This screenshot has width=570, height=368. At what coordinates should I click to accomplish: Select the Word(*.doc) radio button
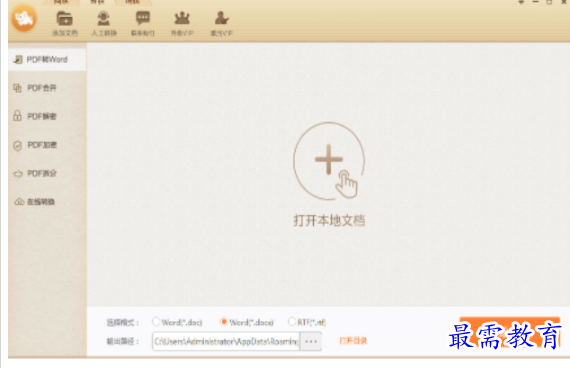(x=156, y=322)
